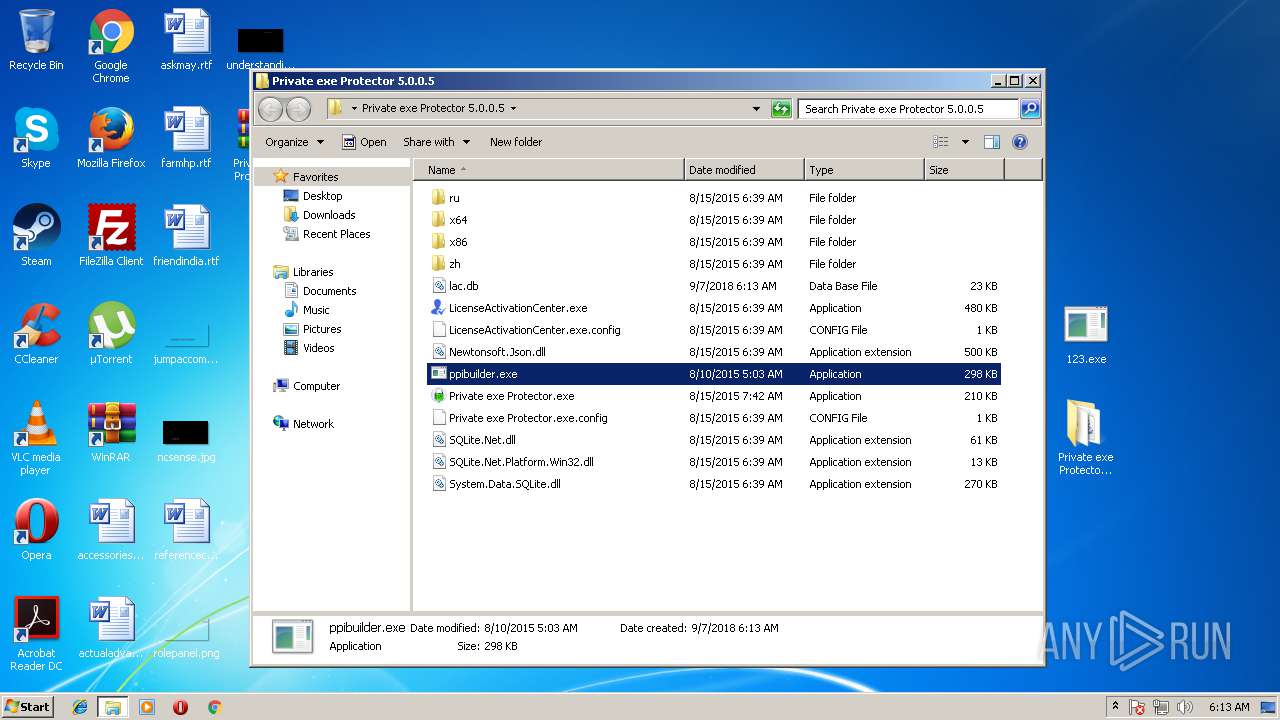Click Chrome icon in taskbar

click(x=214, y=707)
